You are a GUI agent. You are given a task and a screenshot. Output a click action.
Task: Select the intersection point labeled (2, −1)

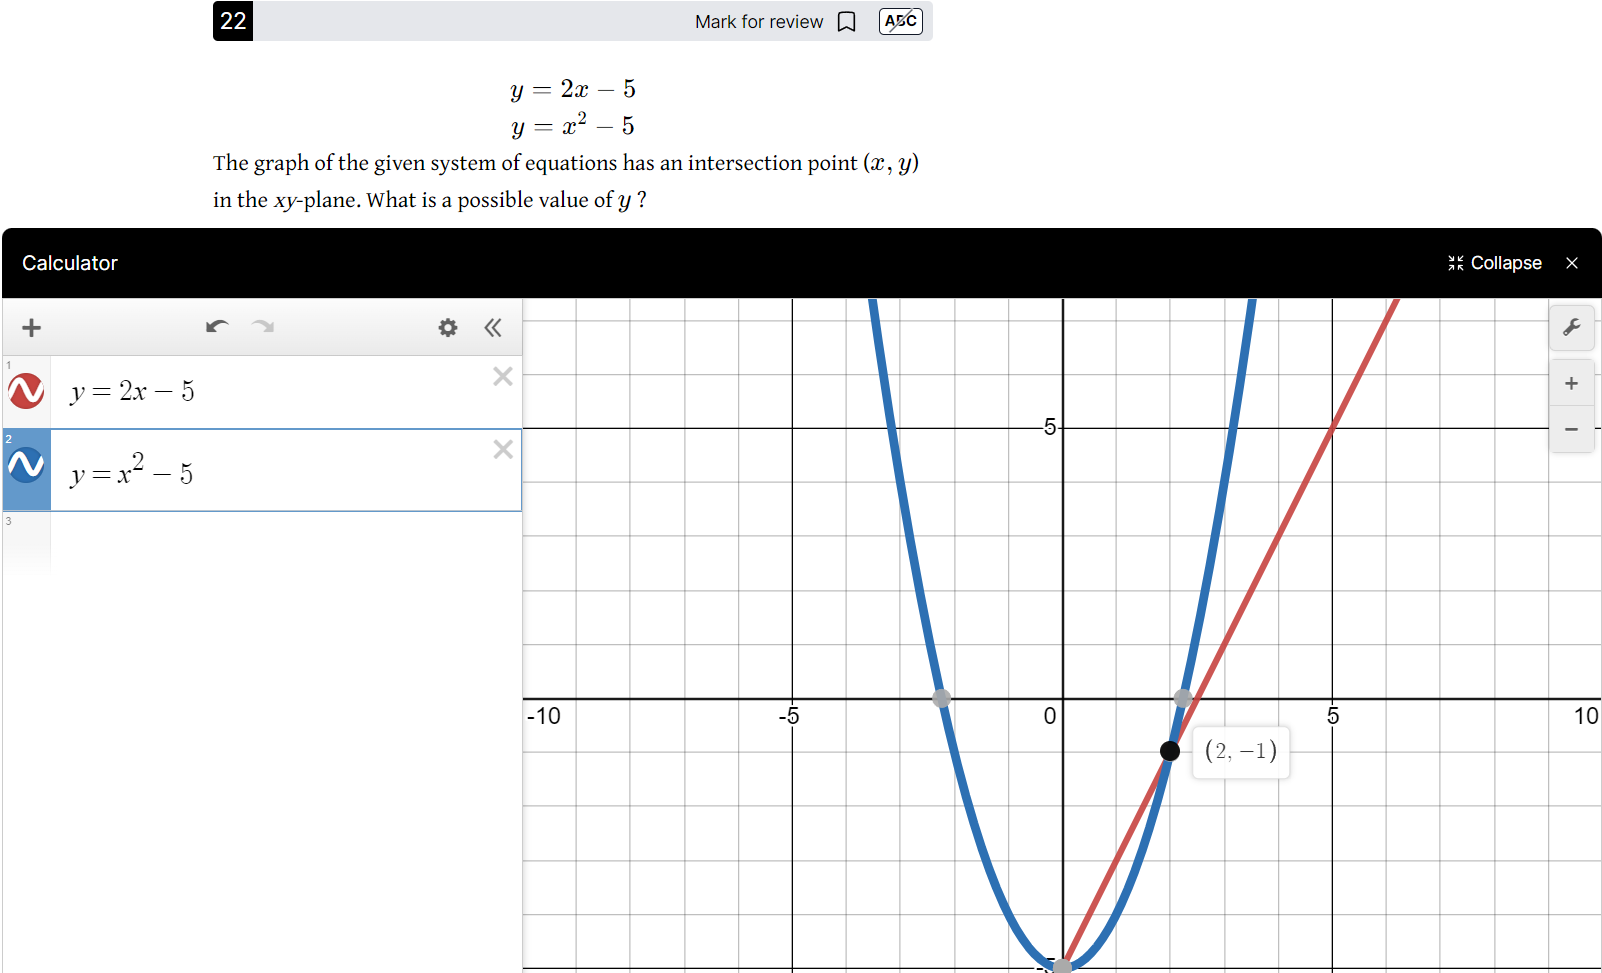click(1170, 751)
